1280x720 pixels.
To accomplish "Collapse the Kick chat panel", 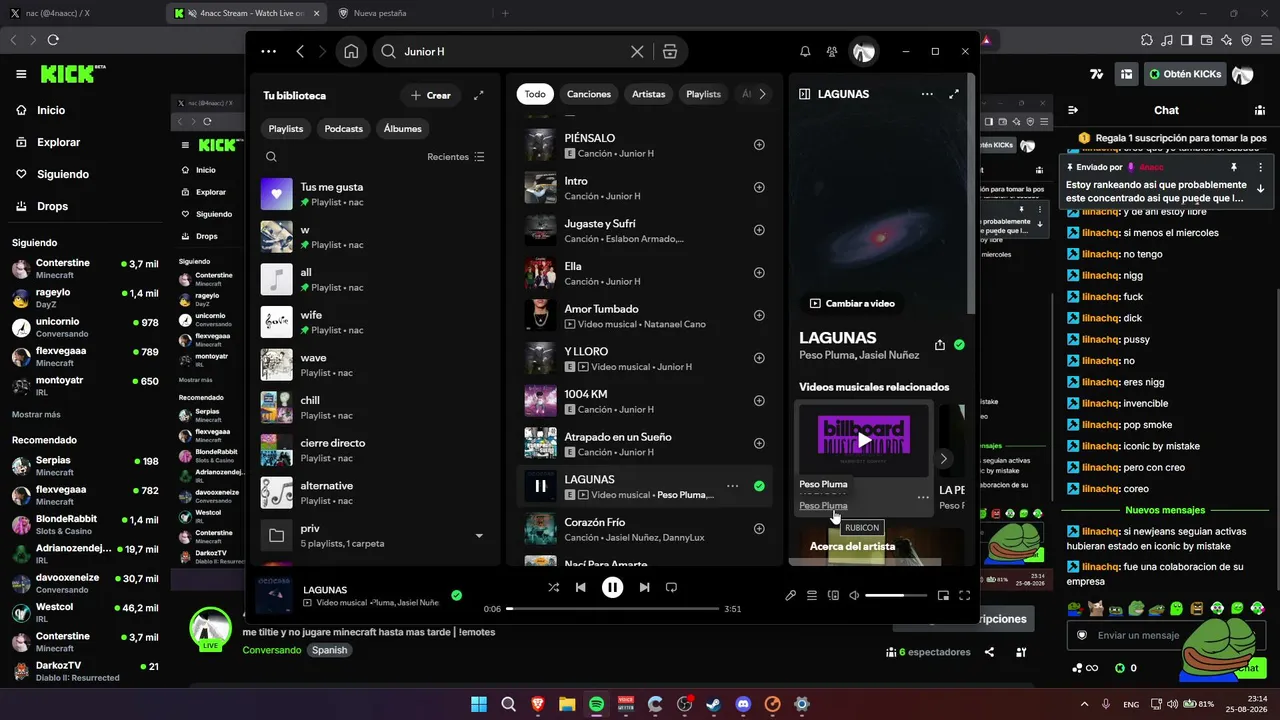I will point(1073,110).
